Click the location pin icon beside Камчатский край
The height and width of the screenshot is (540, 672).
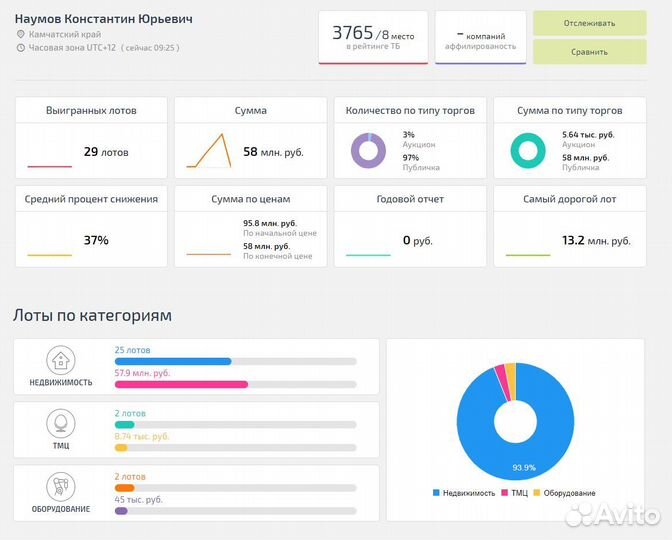[x=20, y=34]
